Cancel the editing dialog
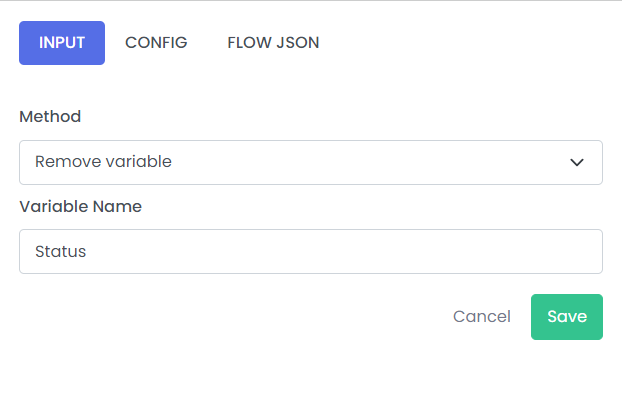The width and height of the screenshot is (622, 412). pos(482,317)
